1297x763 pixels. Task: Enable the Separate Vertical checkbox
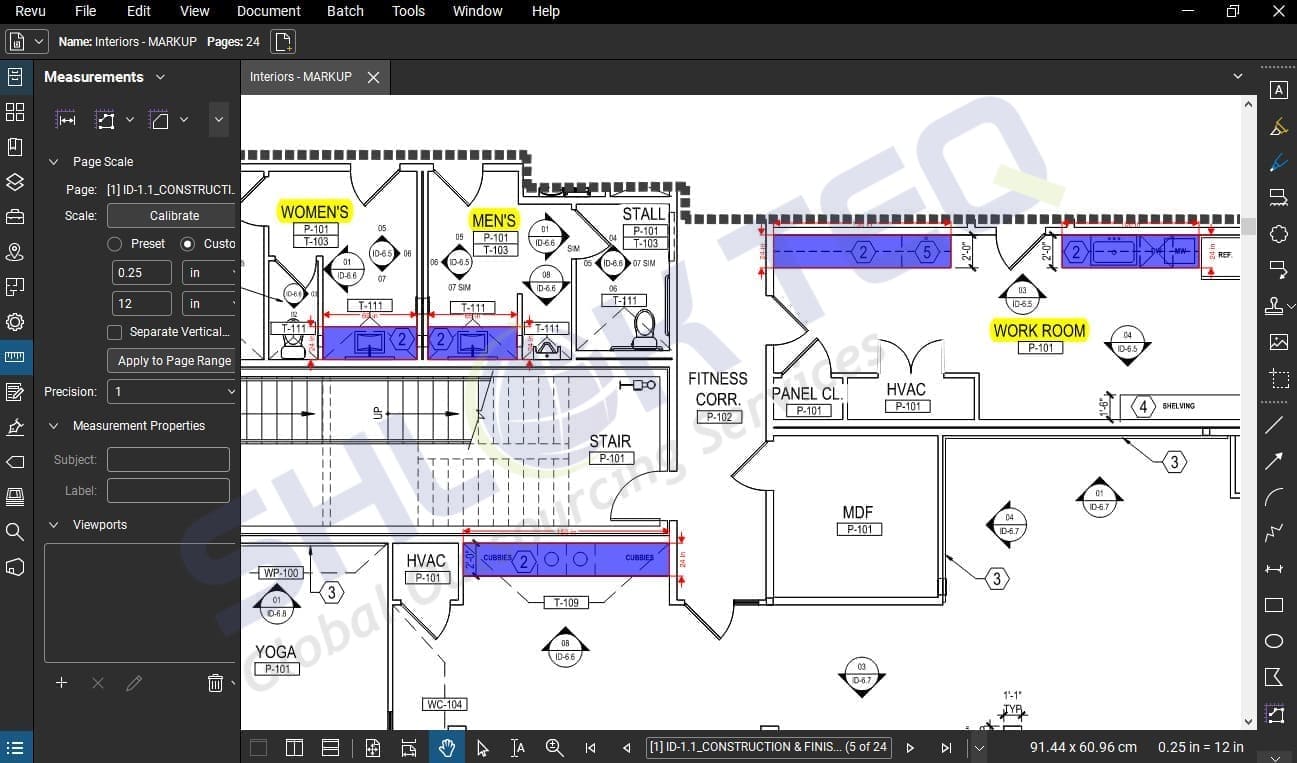(x=114, y=332)
